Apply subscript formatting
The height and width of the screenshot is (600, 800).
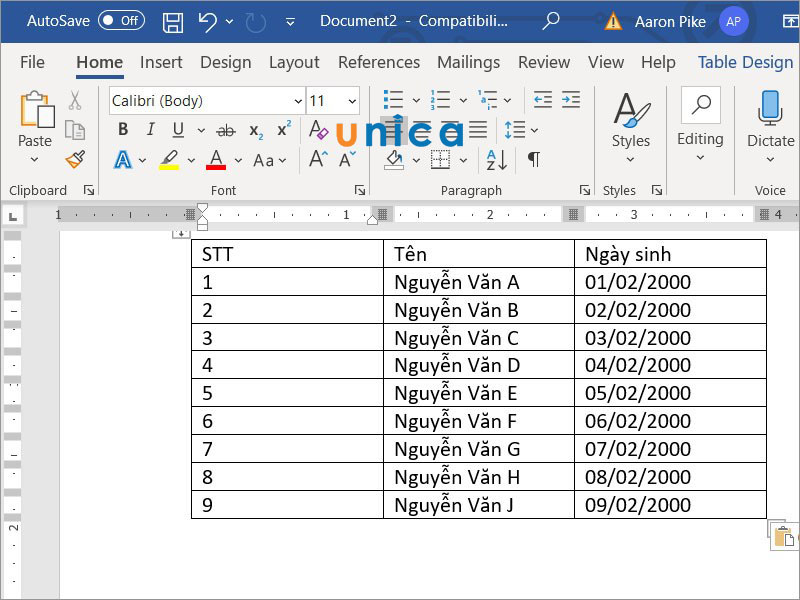[256, 131]
